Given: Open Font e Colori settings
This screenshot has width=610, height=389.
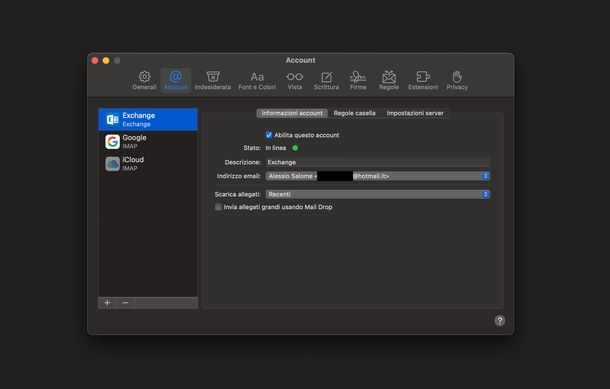Looking at the screenshot, I should [257, 81].
